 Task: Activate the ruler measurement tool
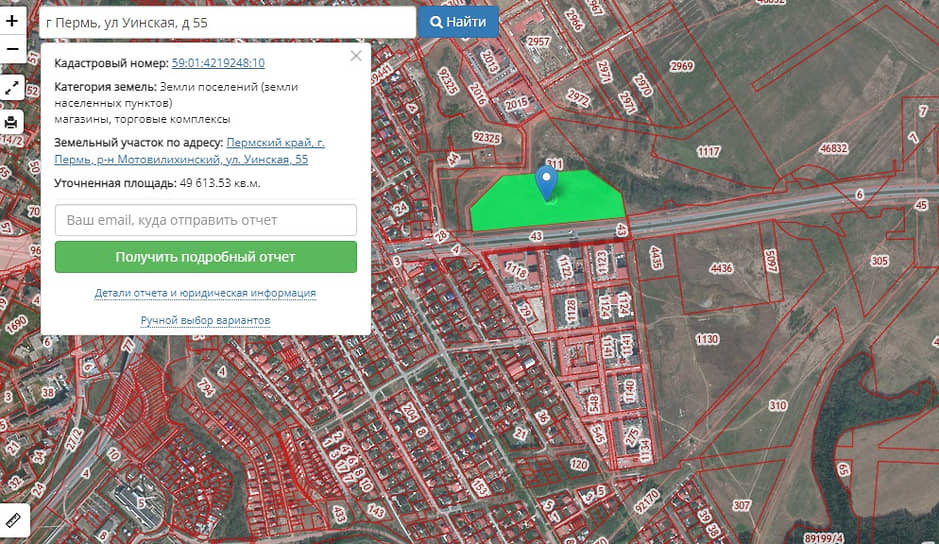pos(13,520)
